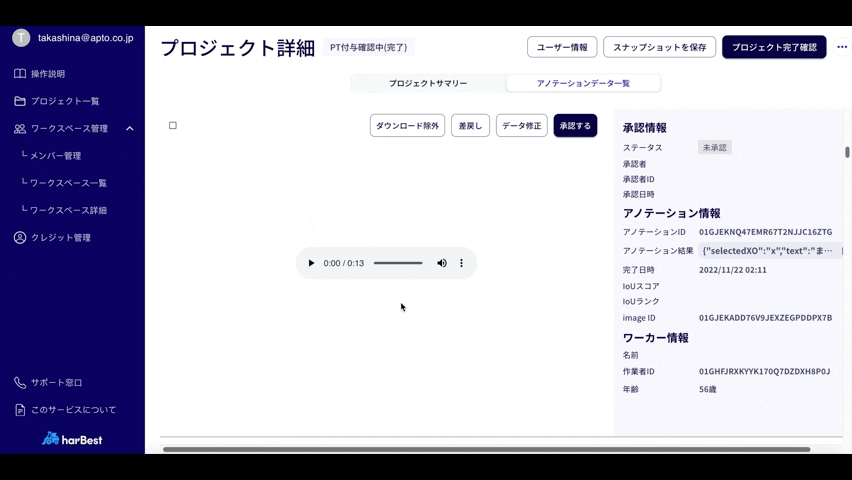852x480 pixels.
Task: Switch to the プロジェクトサマリー tab
Action: (x=428, y=83)
